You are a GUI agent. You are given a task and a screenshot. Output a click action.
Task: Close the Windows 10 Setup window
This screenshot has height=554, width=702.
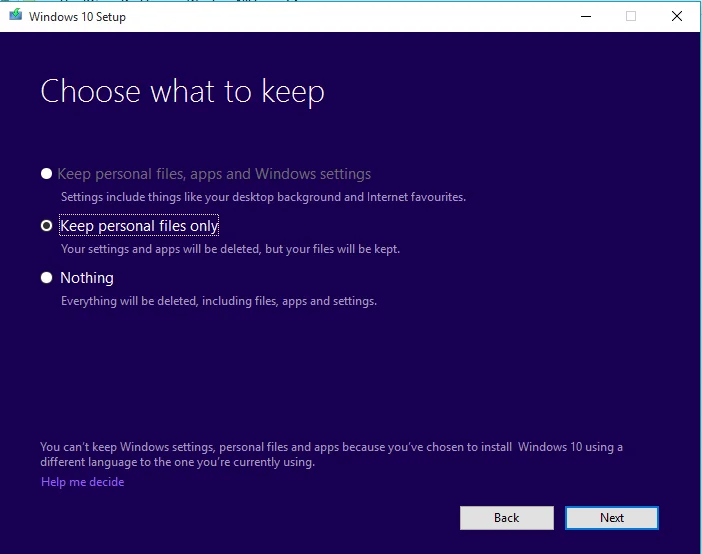(676, 17)
